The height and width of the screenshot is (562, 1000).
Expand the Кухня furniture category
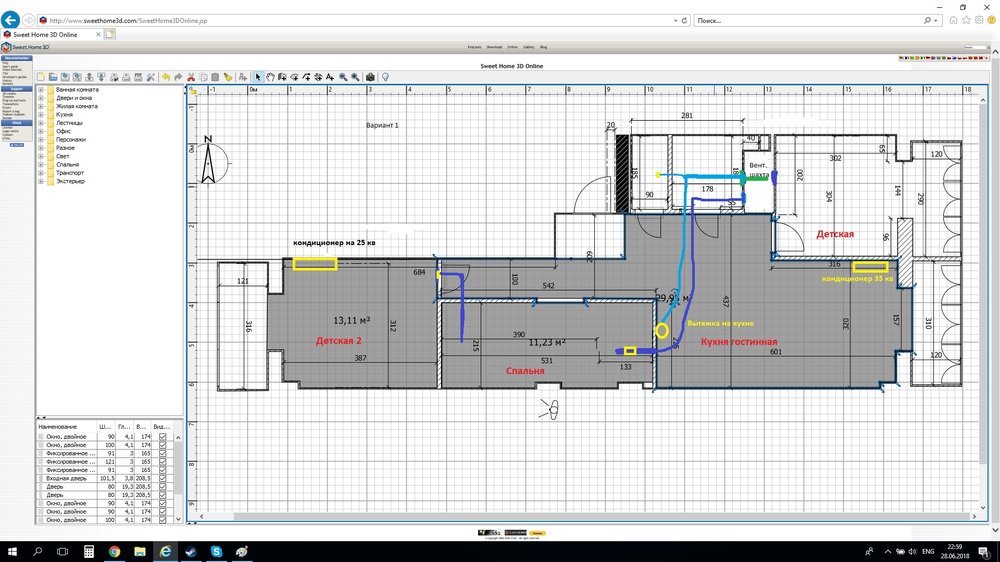[41, 115]
